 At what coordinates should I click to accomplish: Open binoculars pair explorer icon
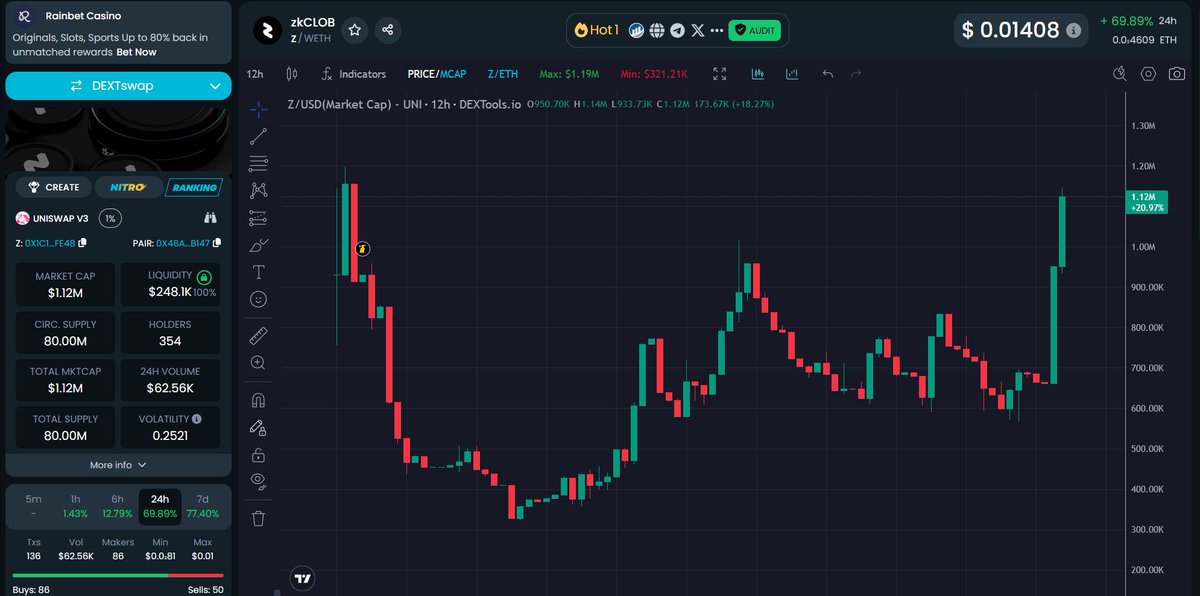pos(210,217)
